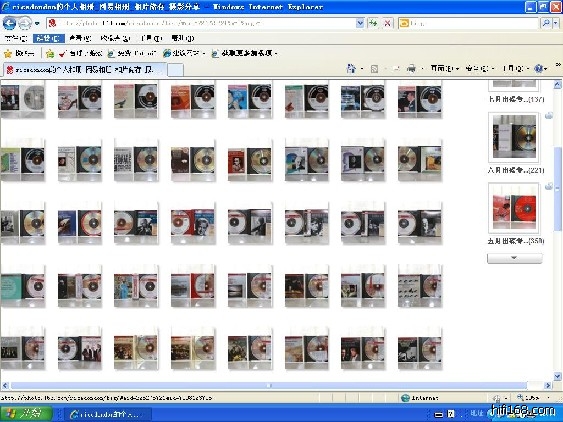The height and width of the screenshot is (422, 563).
Task: Open the empty new tab button
Action: tap(176, 70)
